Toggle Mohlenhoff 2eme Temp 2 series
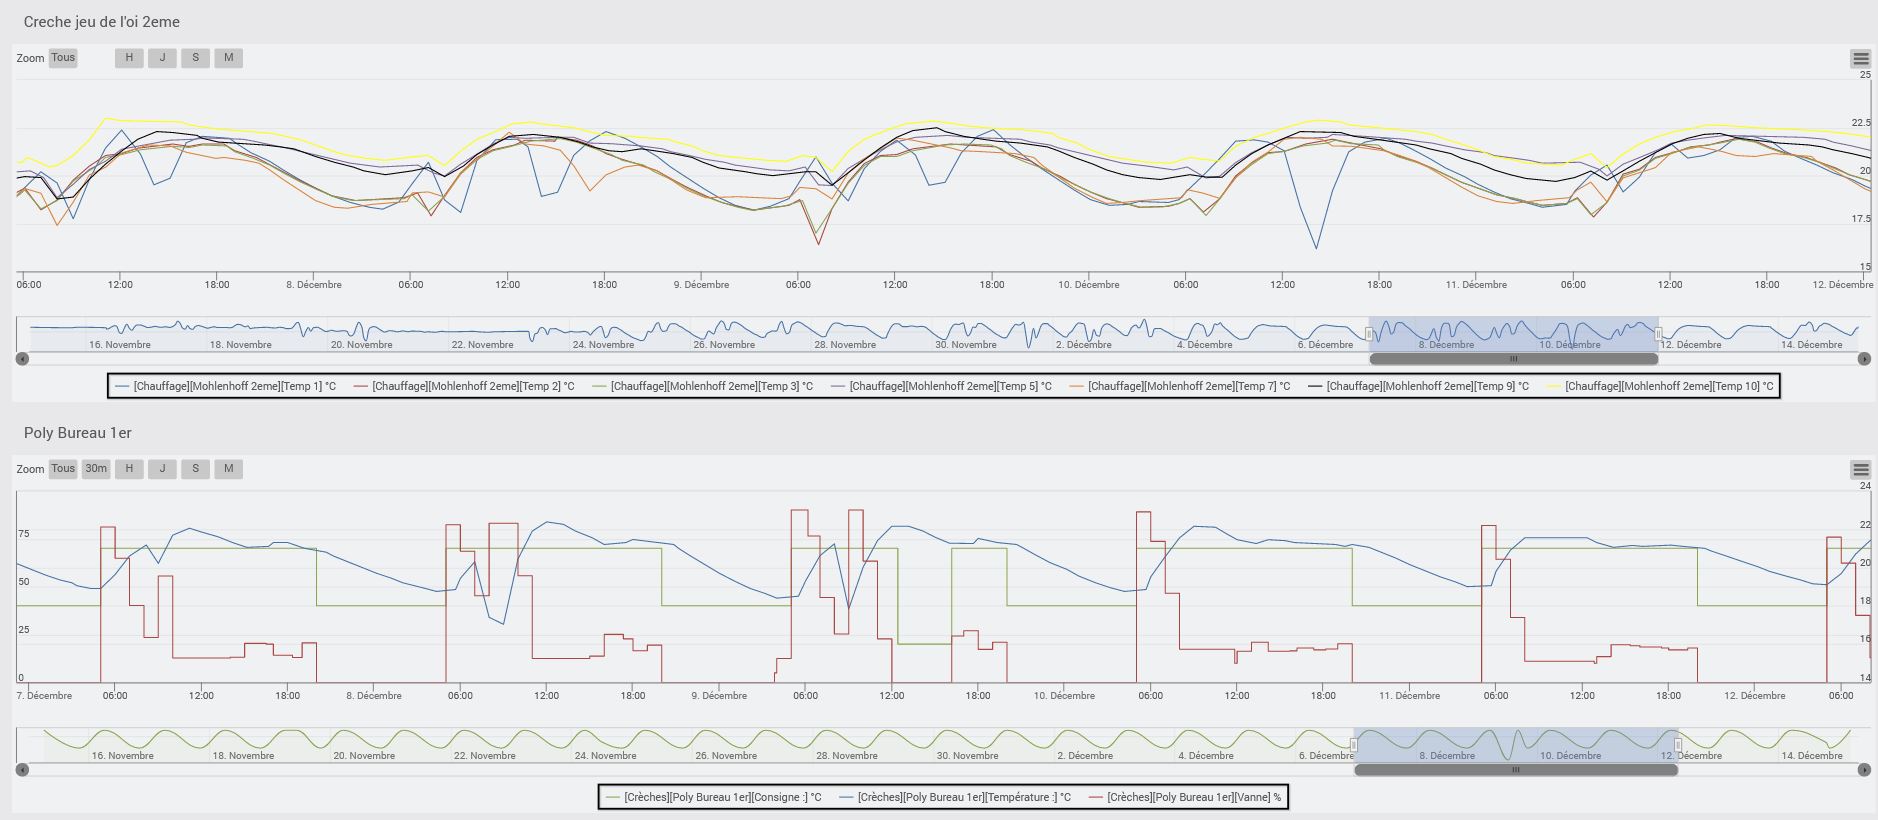The image size is (1878, 820). coord(465,386)
